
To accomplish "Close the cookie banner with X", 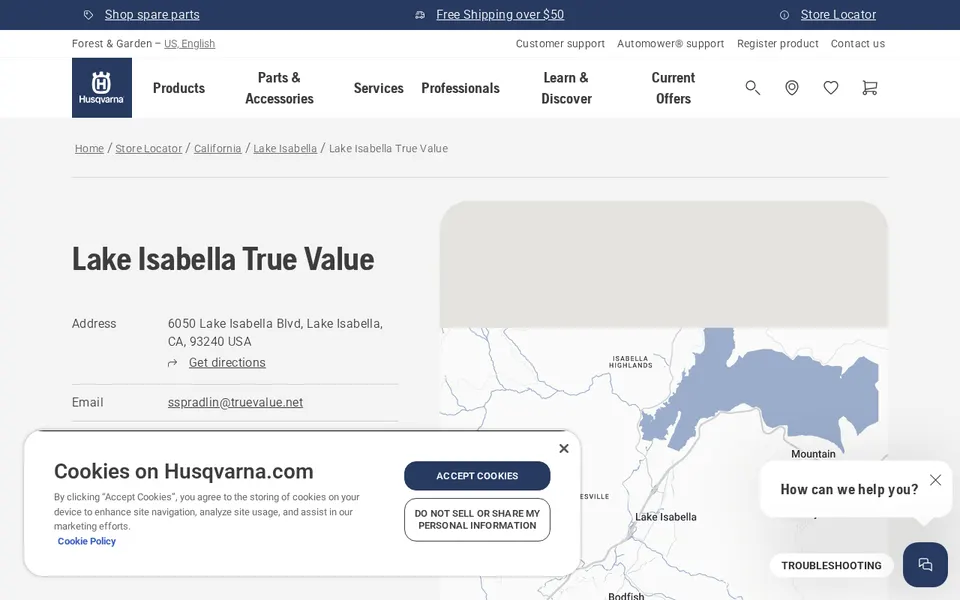I will (564, 449).
